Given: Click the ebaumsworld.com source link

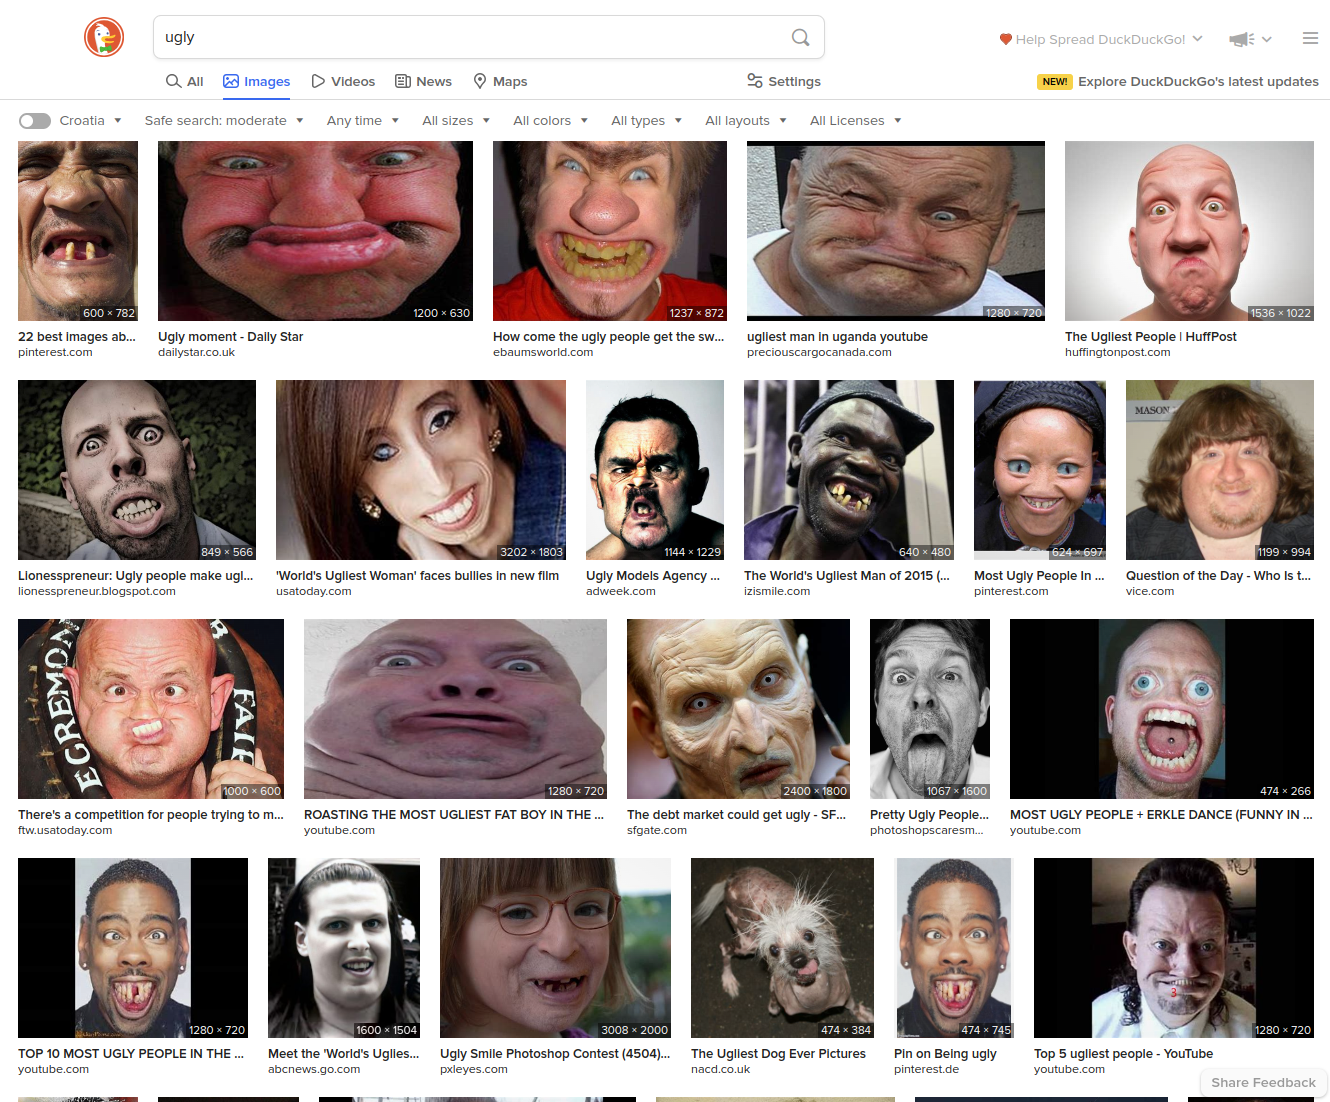Looking at the screenshot, I should pos(543,352).
